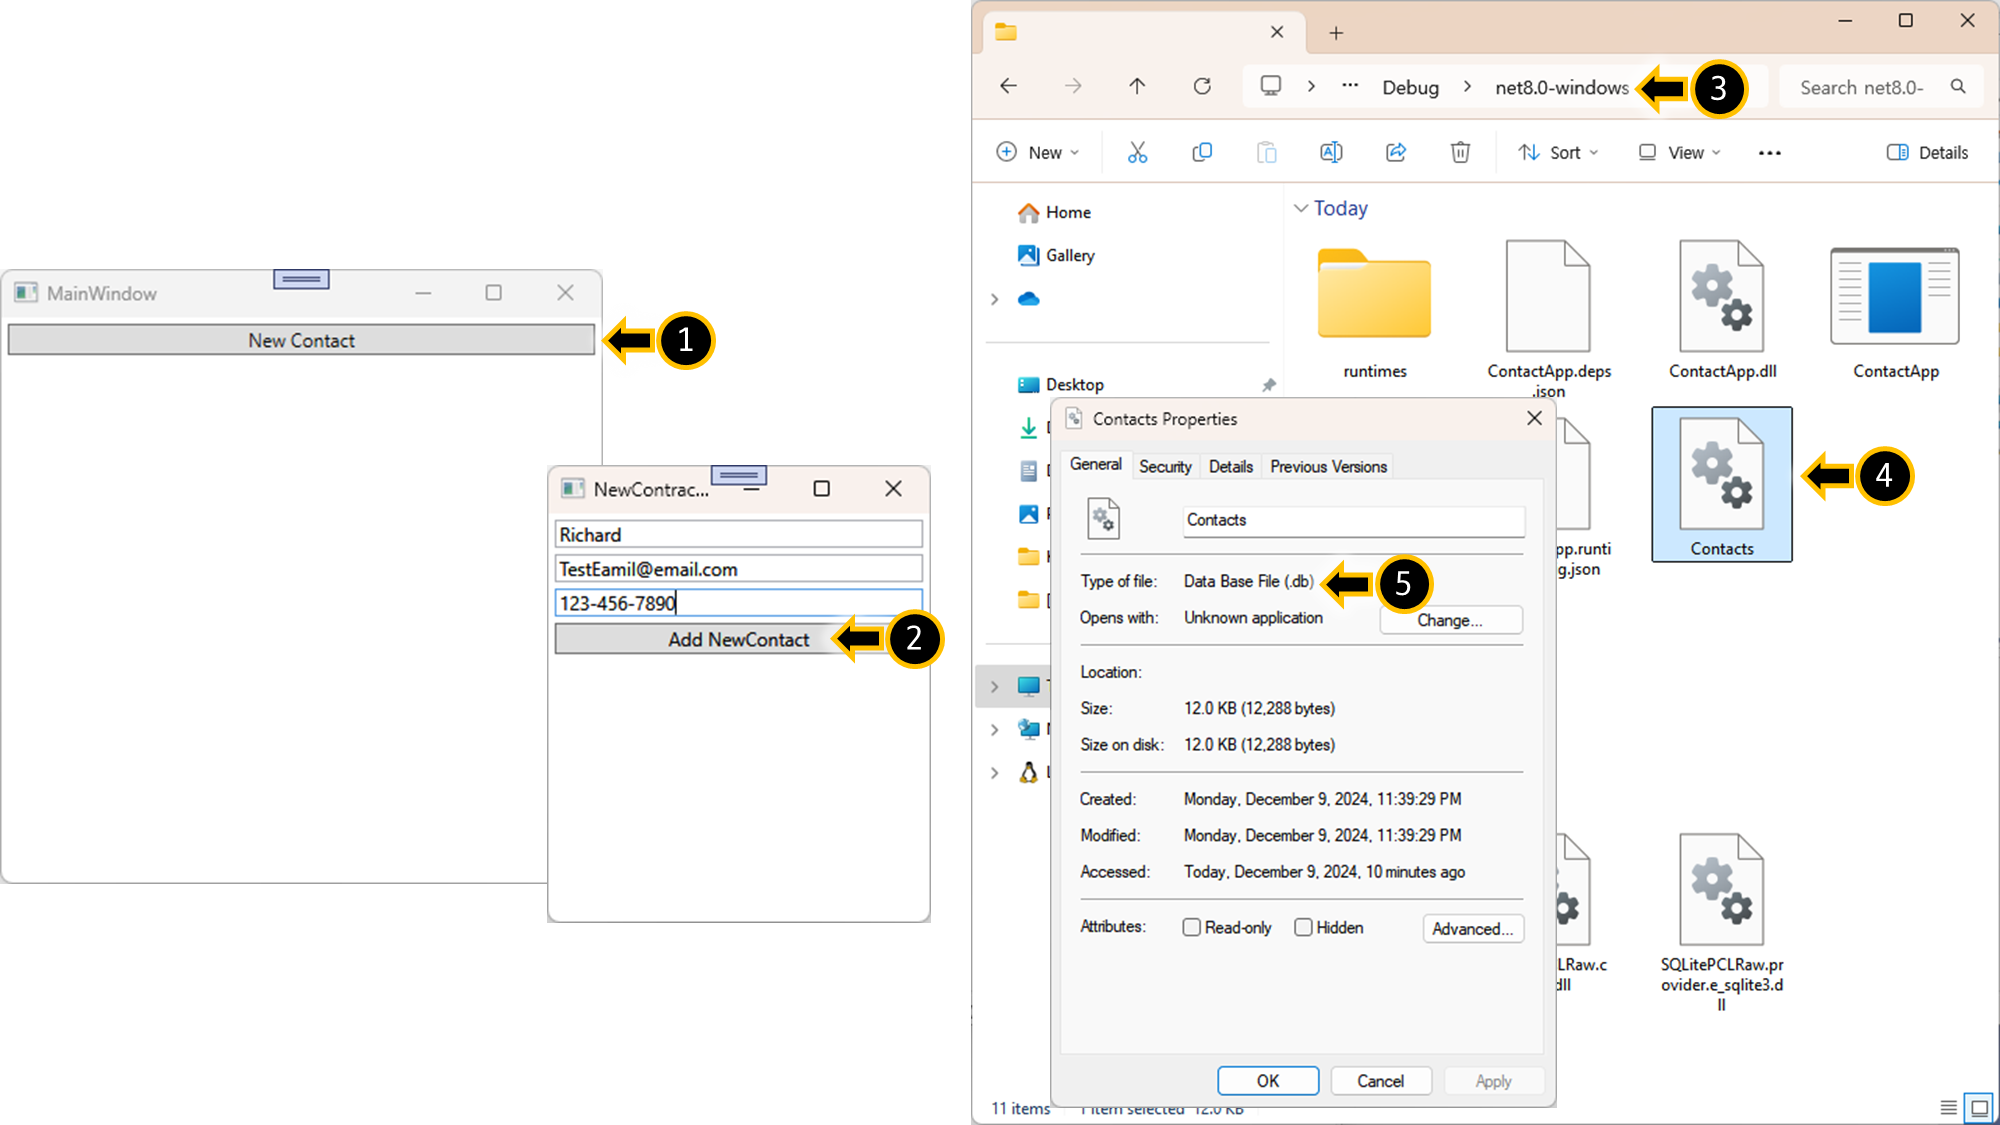The image size is (2000, 1125).
Task: Collapse the Today group chevron
Action: click(x=1301, y=208)
